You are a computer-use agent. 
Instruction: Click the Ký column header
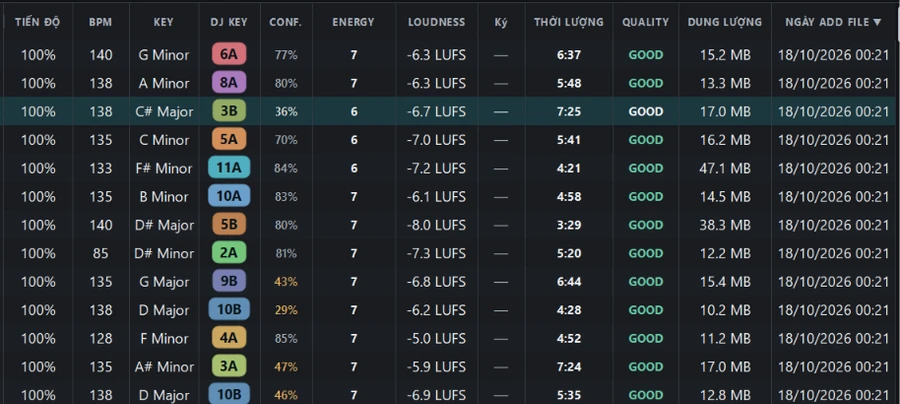(501, 22)
